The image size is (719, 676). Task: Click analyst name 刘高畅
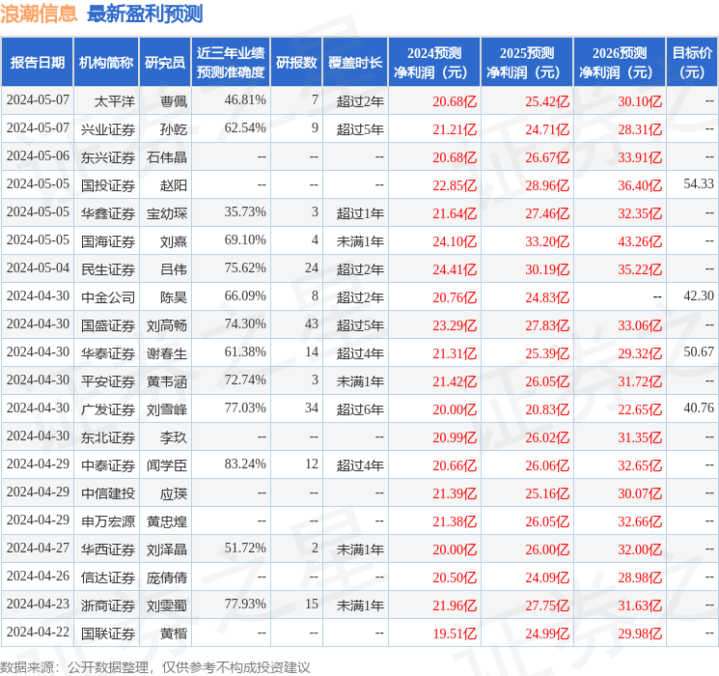pyautogui.click(x=166, y=325)
